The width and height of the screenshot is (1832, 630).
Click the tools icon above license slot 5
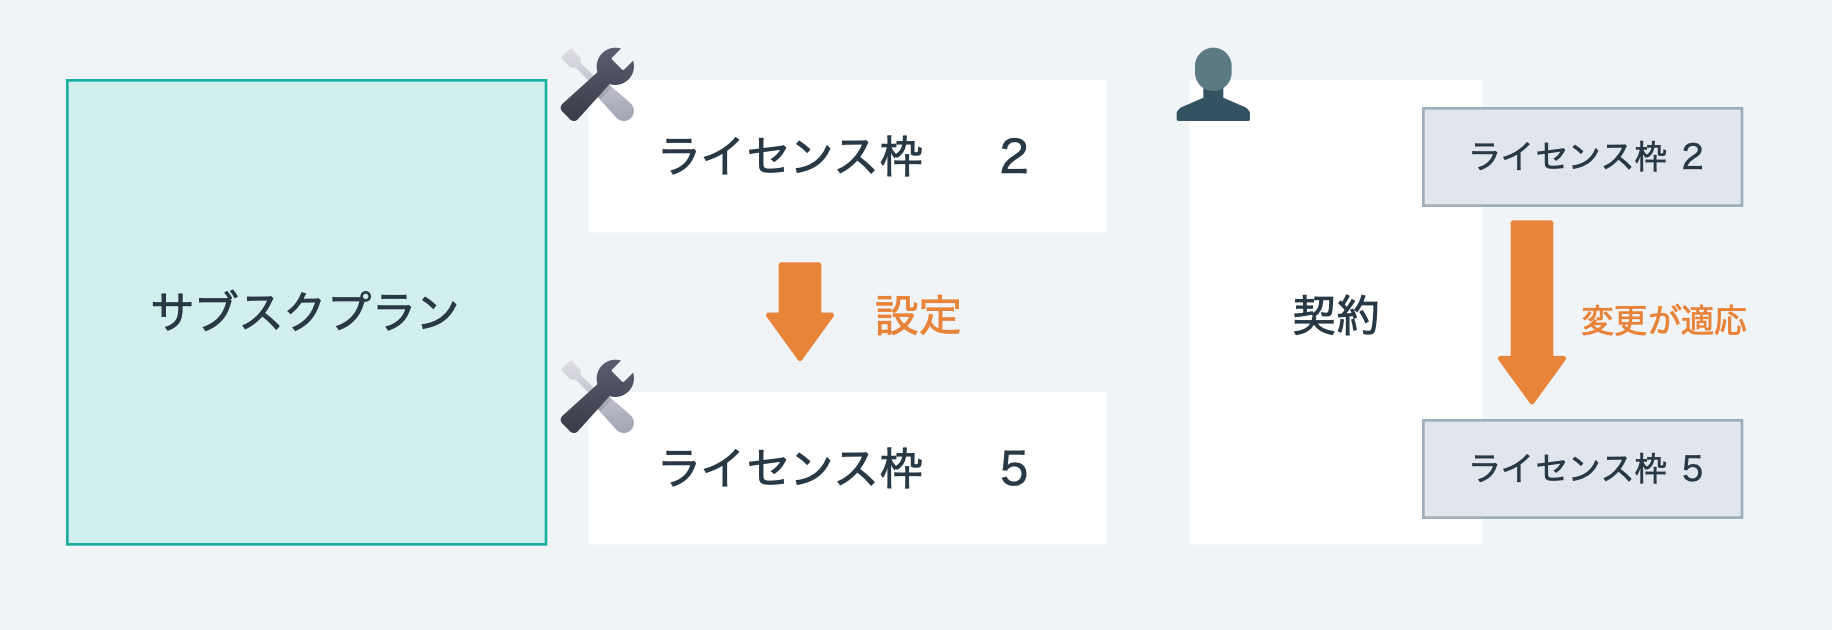click(597, 397)
